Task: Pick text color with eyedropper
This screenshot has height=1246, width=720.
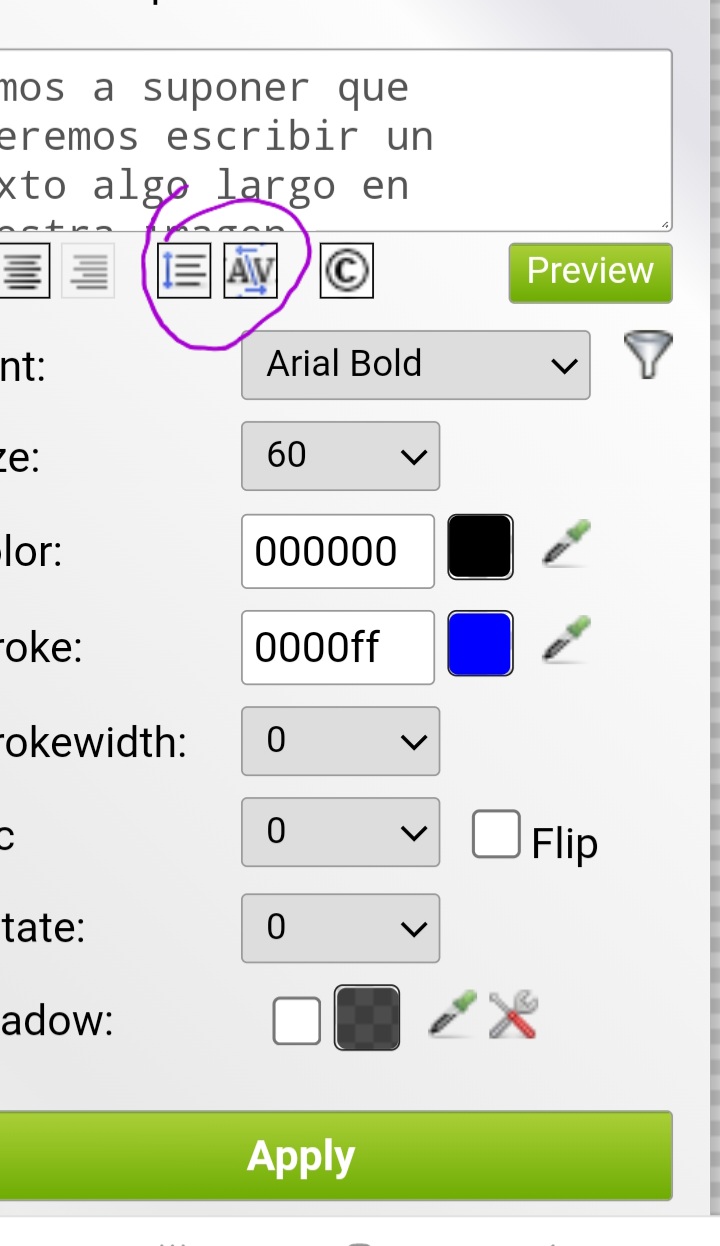Action: click(x=566, y=546)
